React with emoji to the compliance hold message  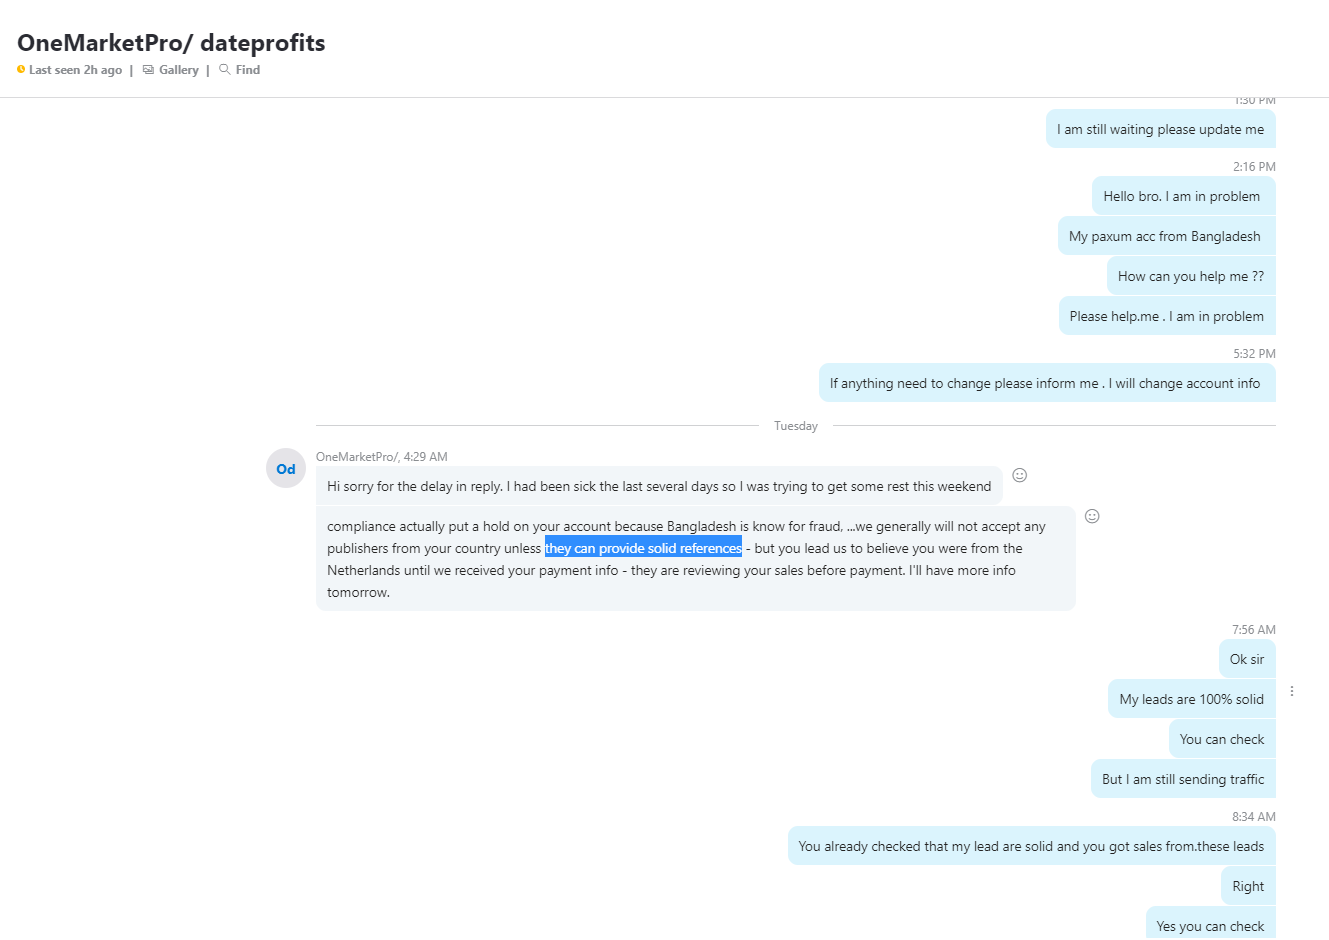click(x=1092, y=516)
